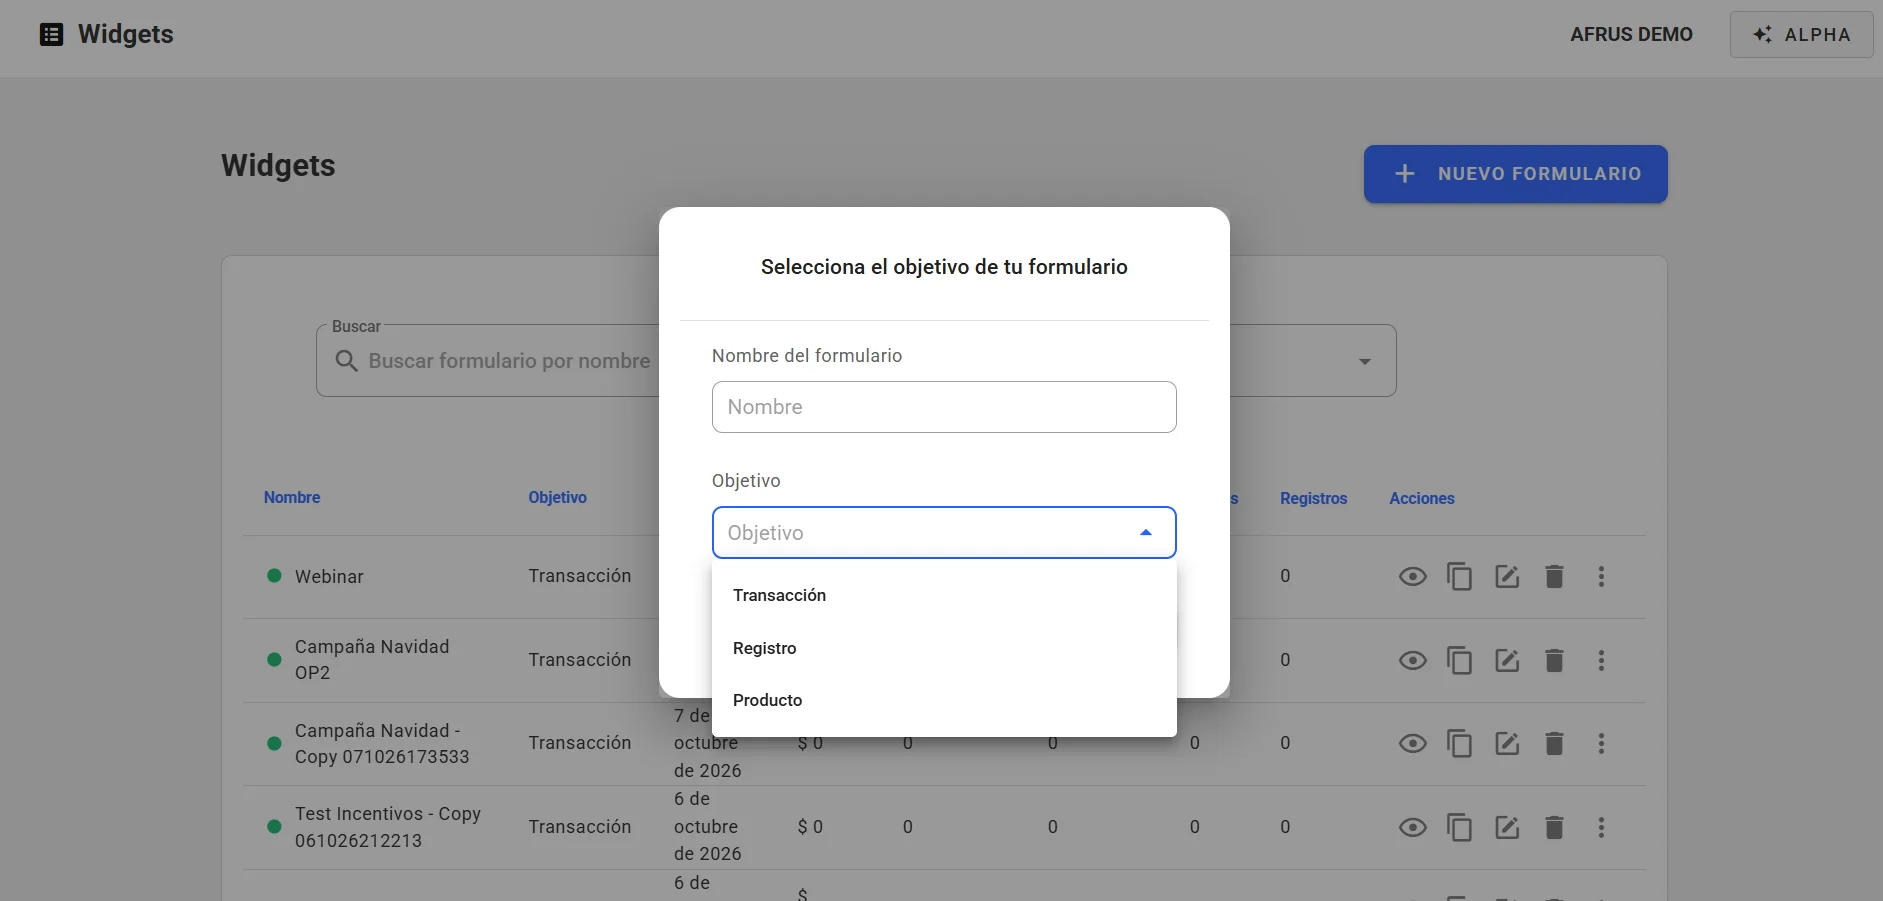Open more options for Test Incentivos - Copy

click(x=1601, y=827)
